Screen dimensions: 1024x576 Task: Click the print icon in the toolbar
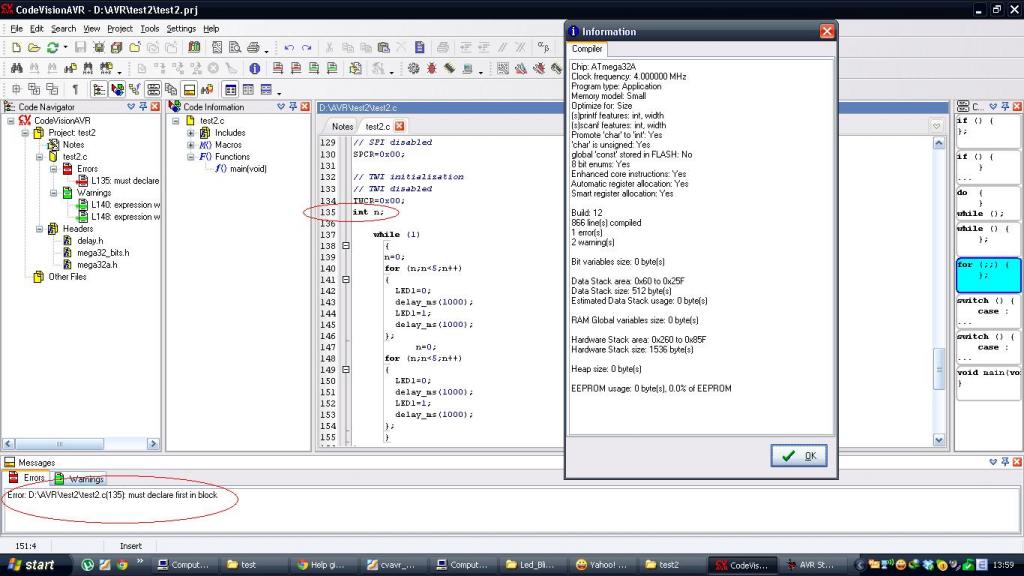(x=253, y=48)
